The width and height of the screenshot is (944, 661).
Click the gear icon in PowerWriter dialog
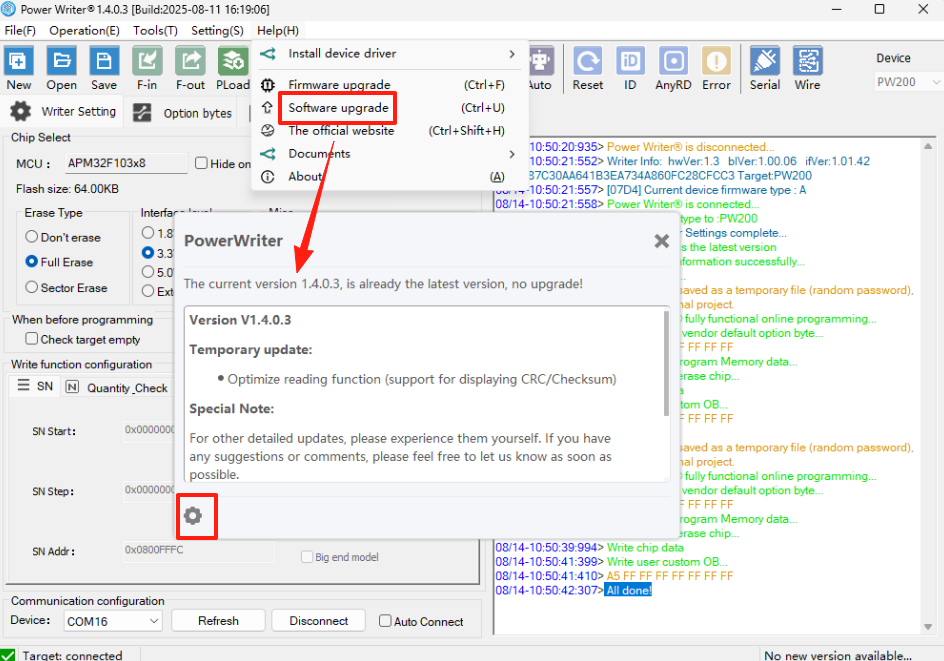point(193,516)
